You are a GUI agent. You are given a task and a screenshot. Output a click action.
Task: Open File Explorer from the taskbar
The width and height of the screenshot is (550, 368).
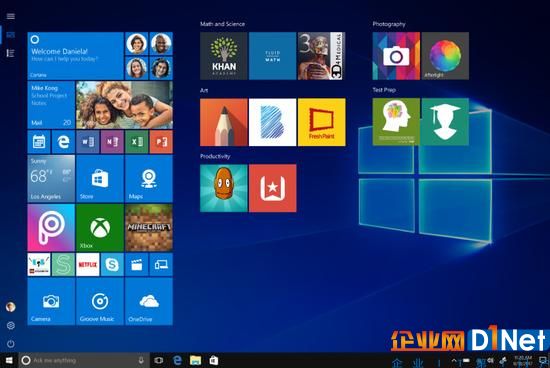point(195,360)
